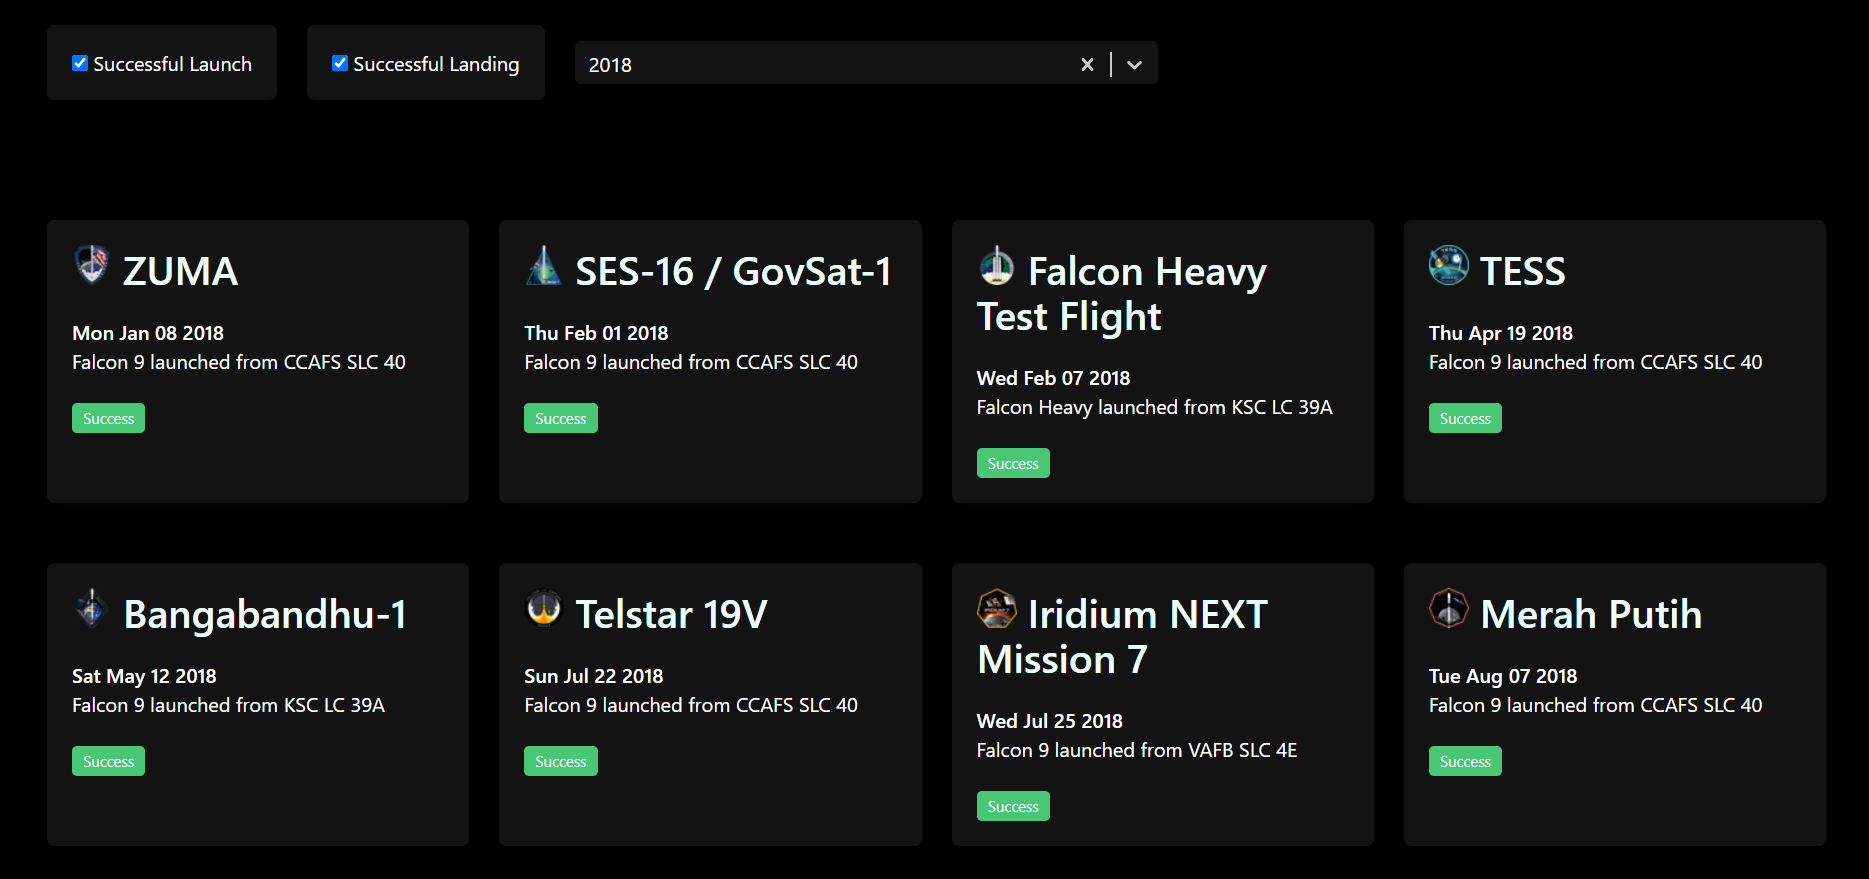Open the Merah Putih mission title
The image size is (1869, 879).
pyautogui.click(x=1591, y=614)
